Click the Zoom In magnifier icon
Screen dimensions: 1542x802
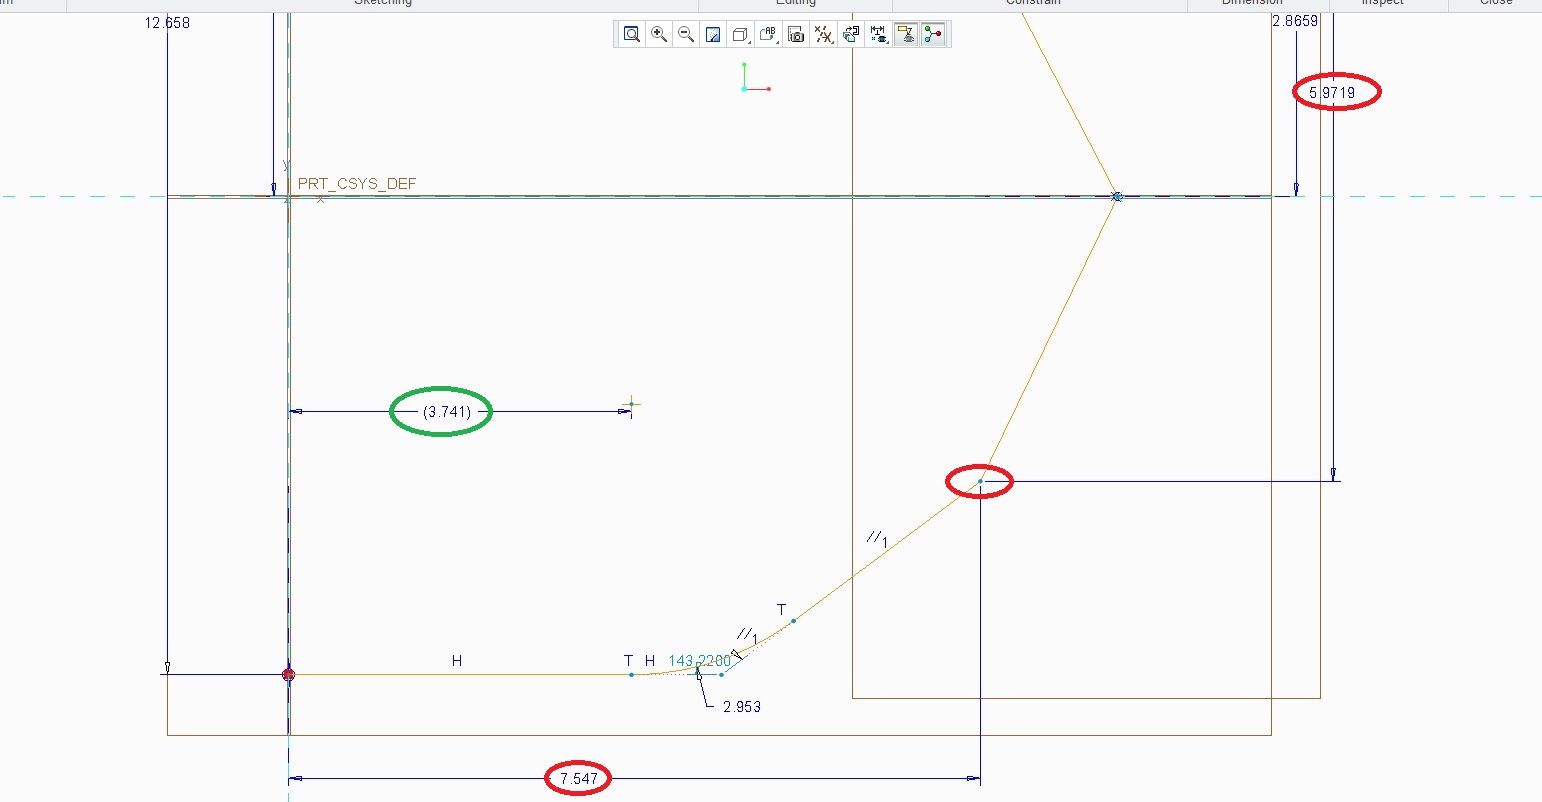coord(659,35)
